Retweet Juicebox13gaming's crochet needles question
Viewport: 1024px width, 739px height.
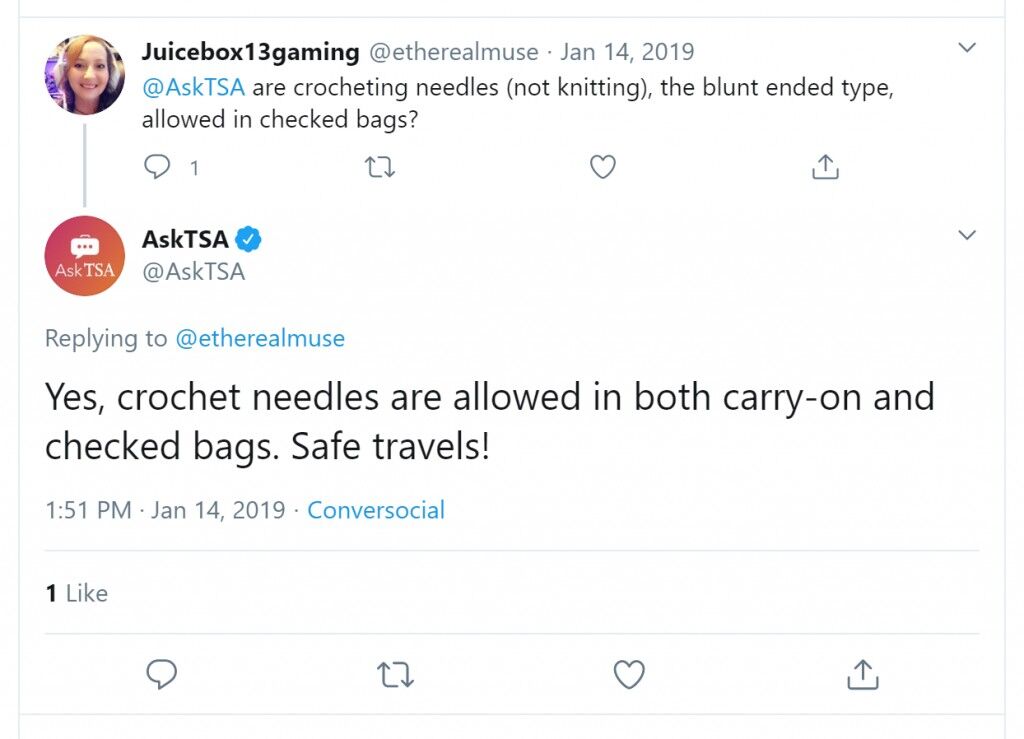coord(379,167)
